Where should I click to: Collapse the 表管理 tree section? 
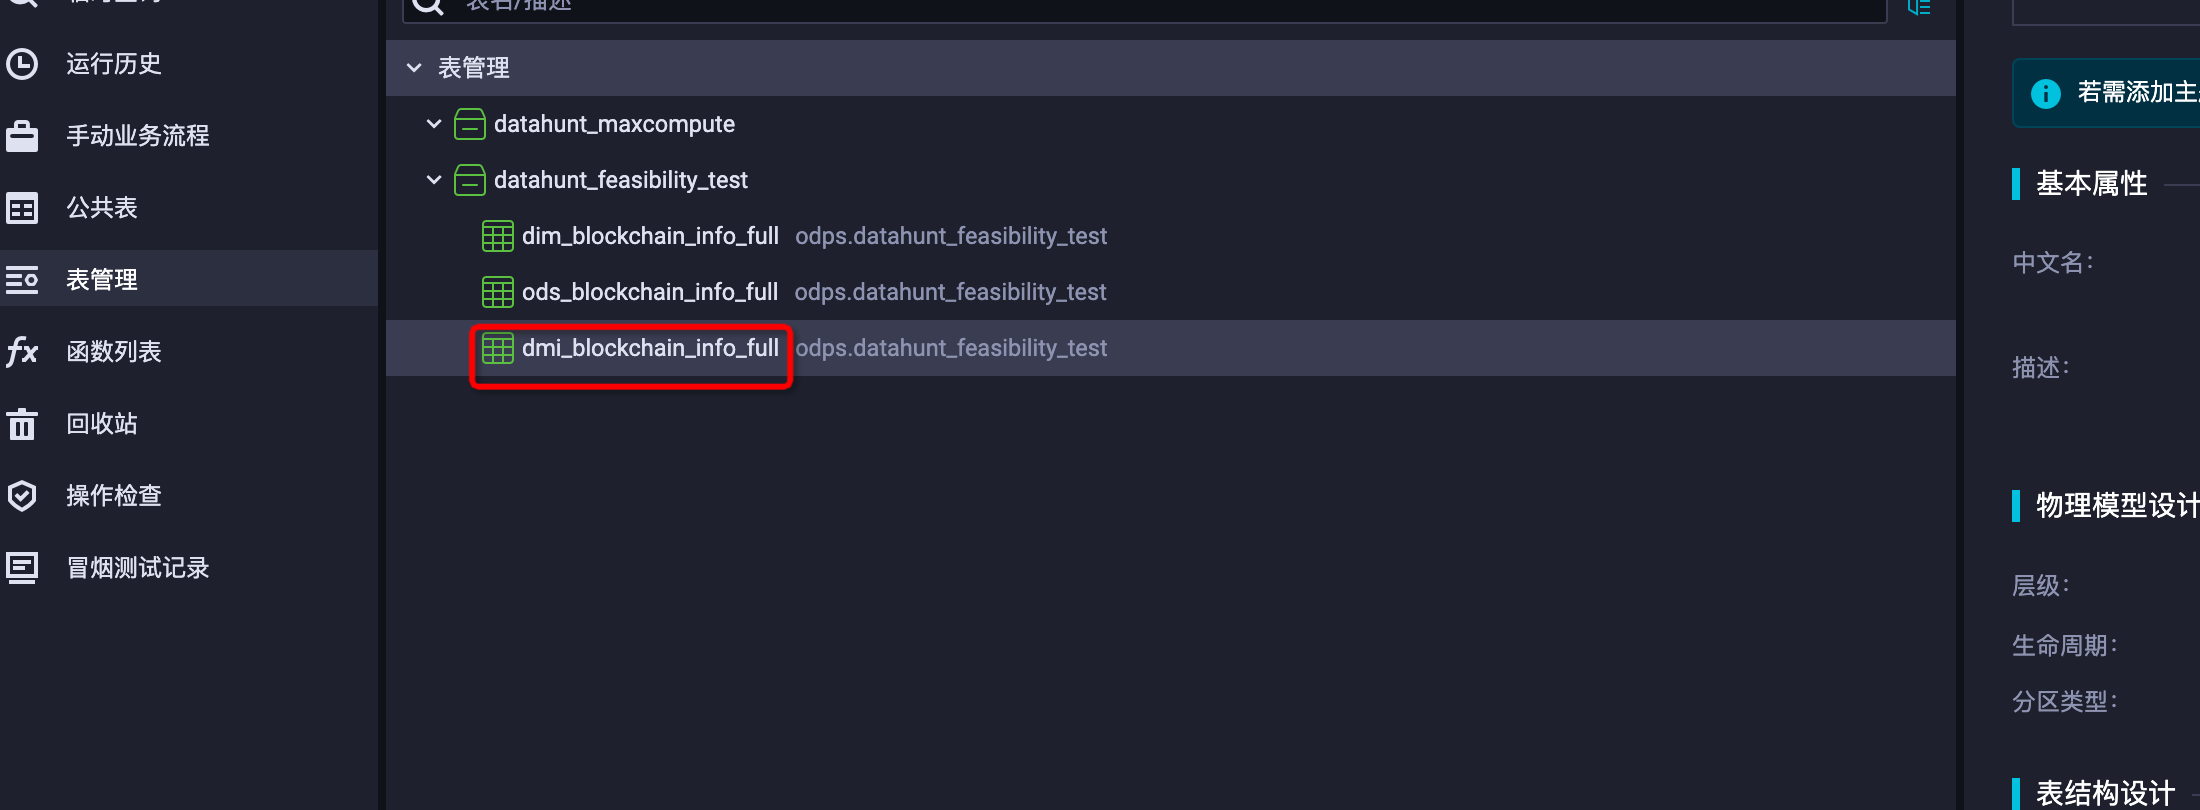414,68
